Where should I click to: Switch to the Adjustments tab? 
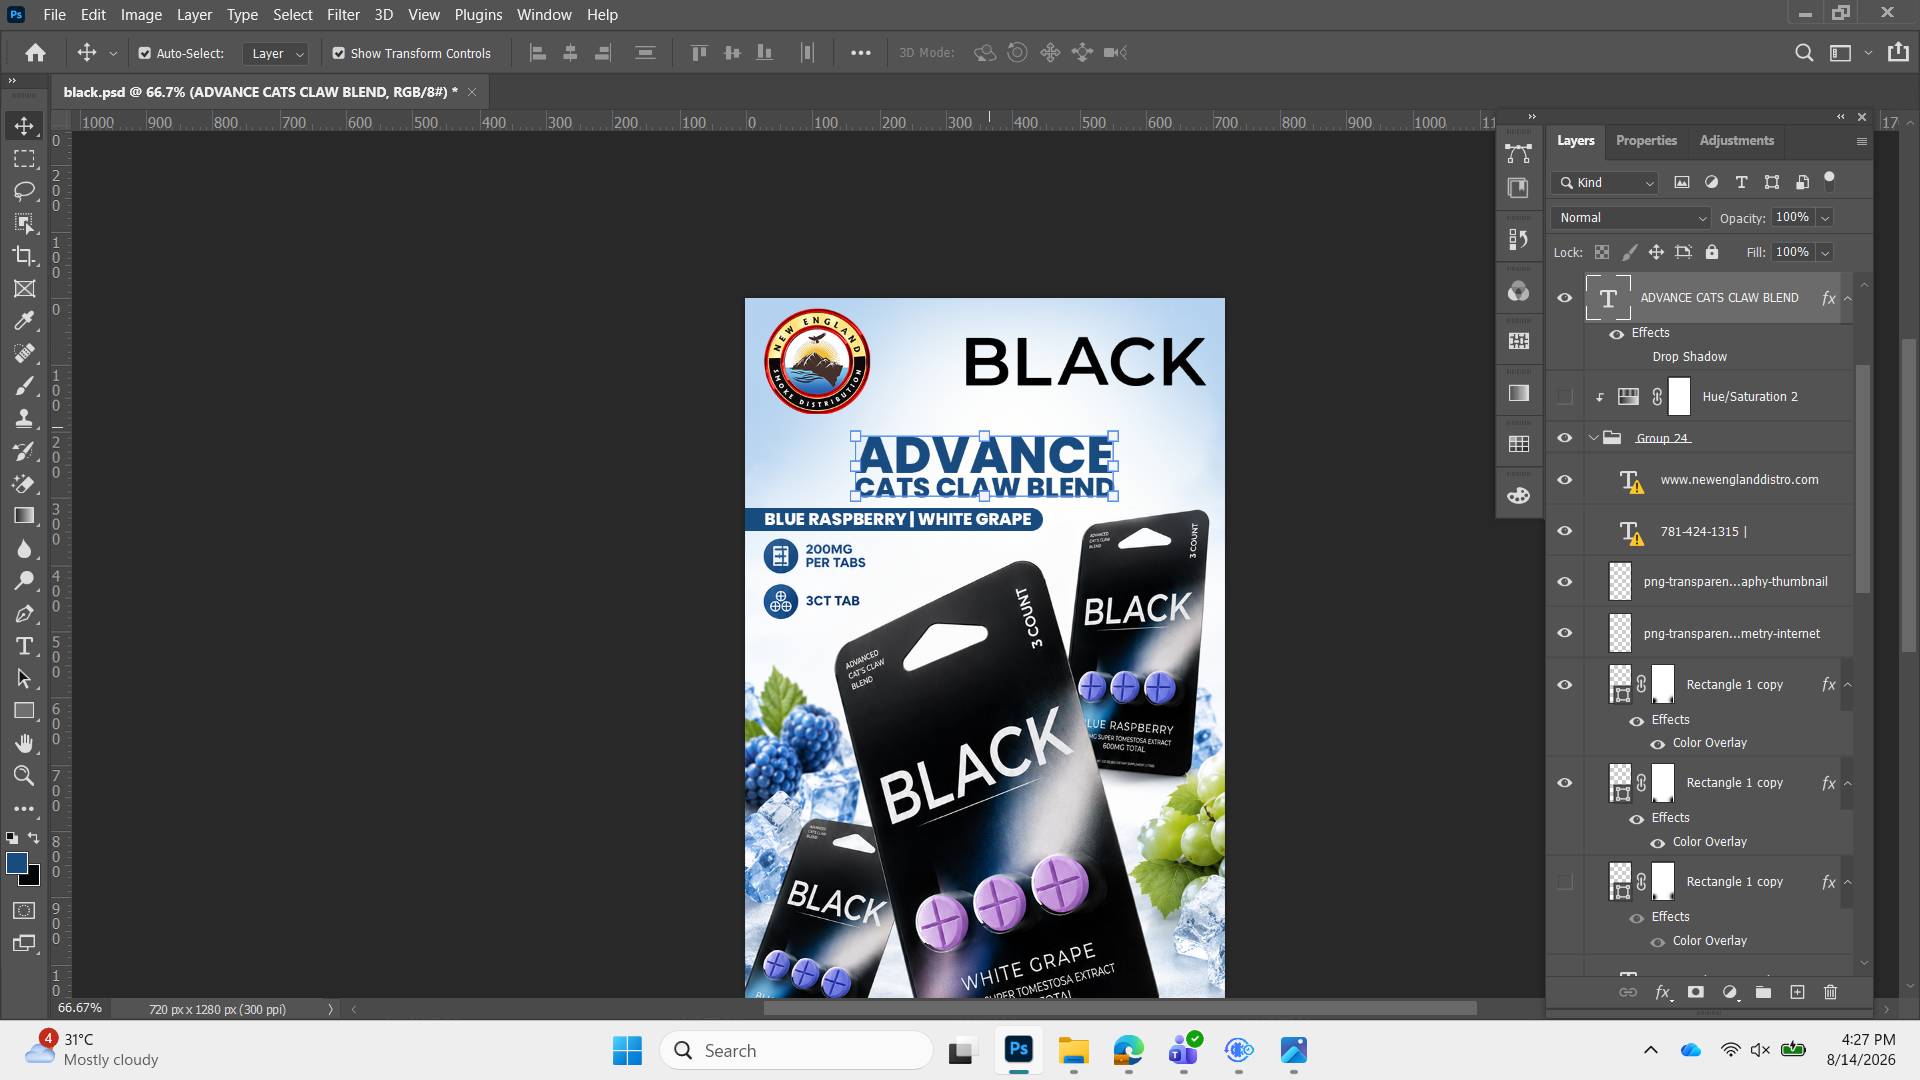tap(1736, 141)
